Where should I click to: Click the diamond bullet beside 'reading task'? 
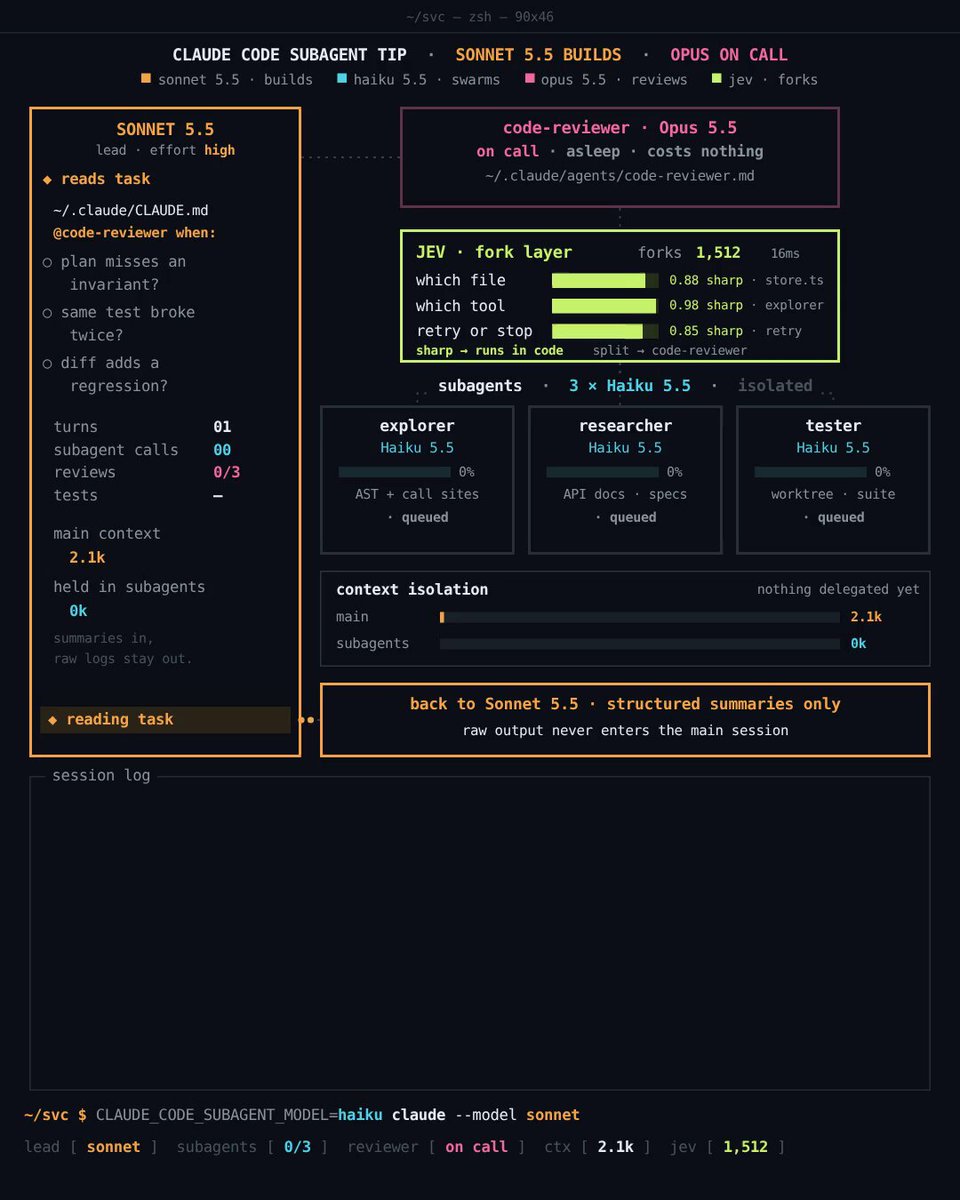pos(53,719)
